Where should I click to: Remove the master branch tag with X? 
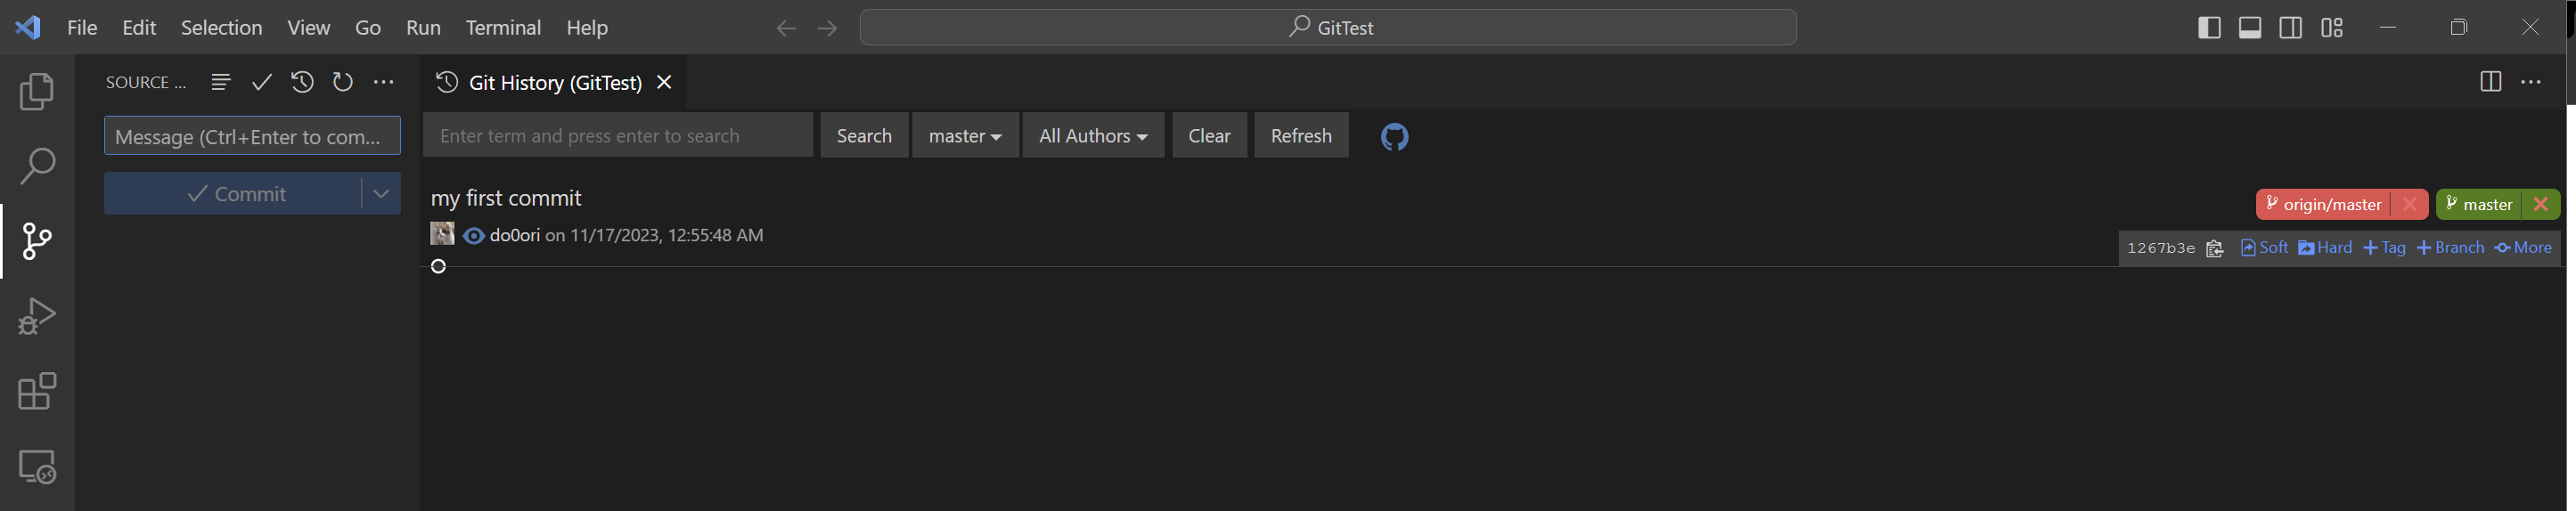tap(2540, 204)
